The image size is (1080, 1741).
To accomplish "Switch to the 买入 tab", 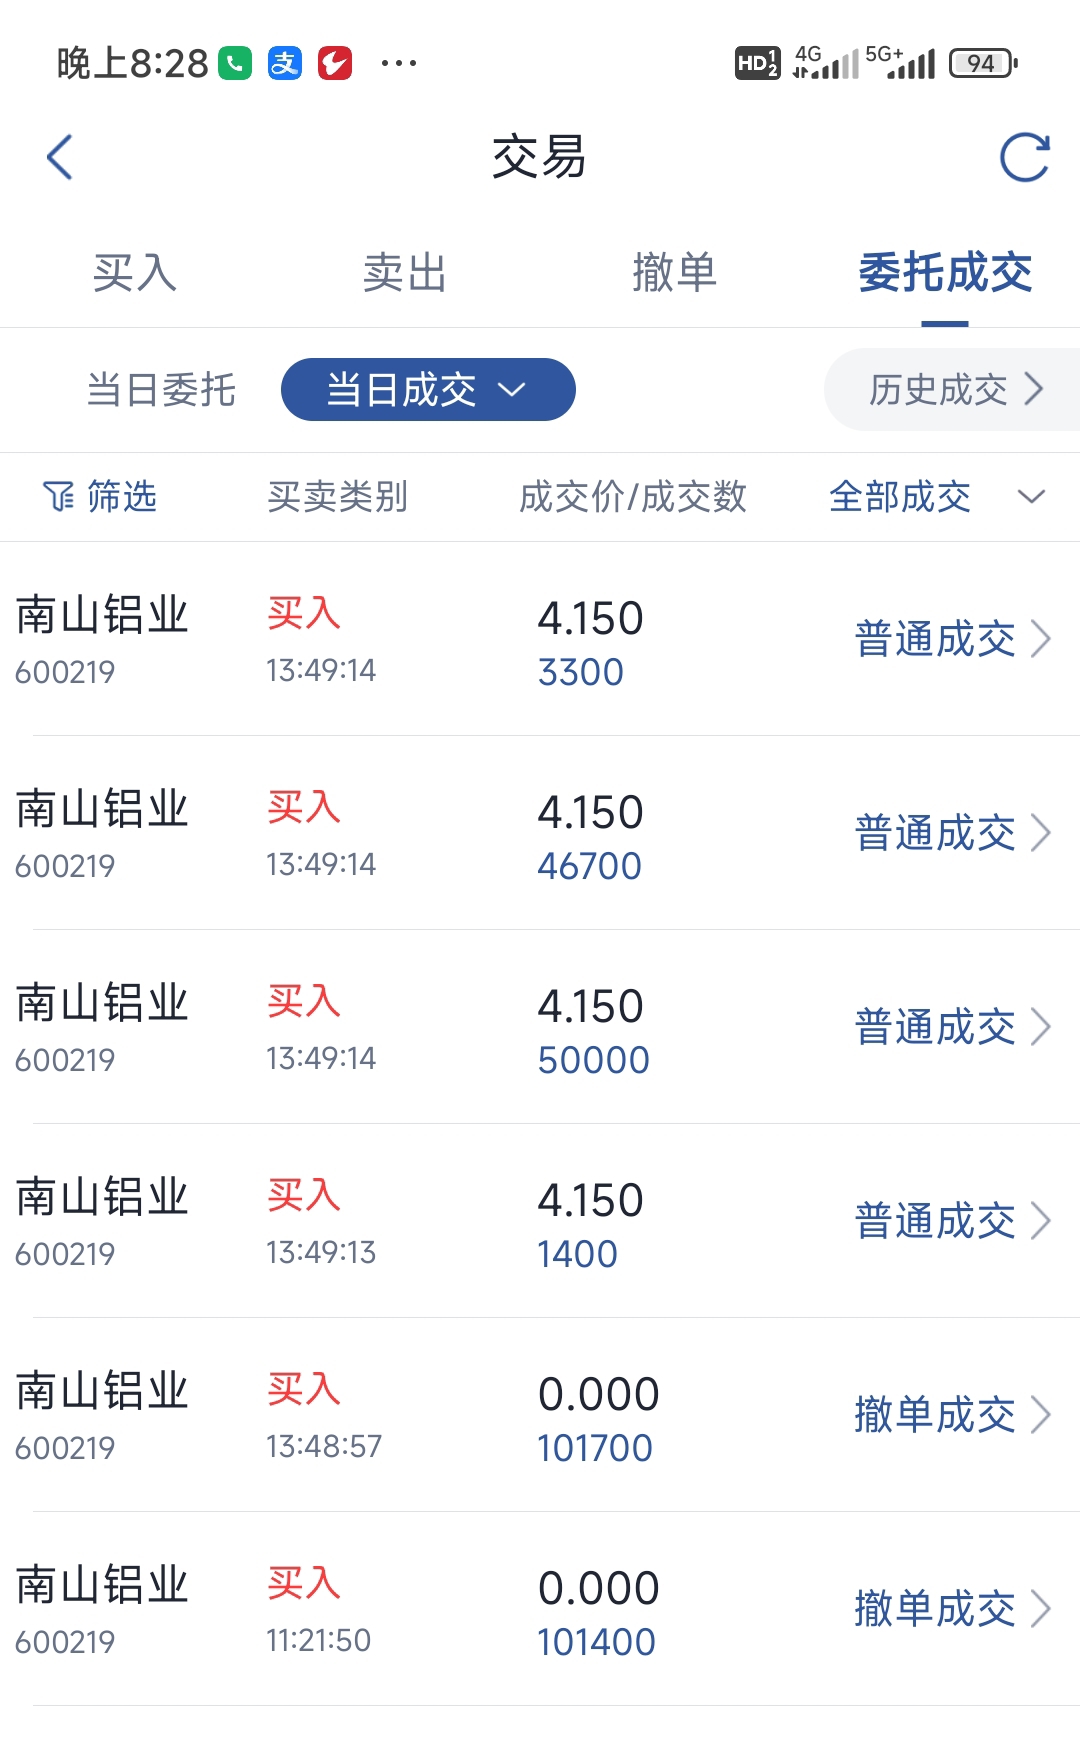I will point(135,272).
